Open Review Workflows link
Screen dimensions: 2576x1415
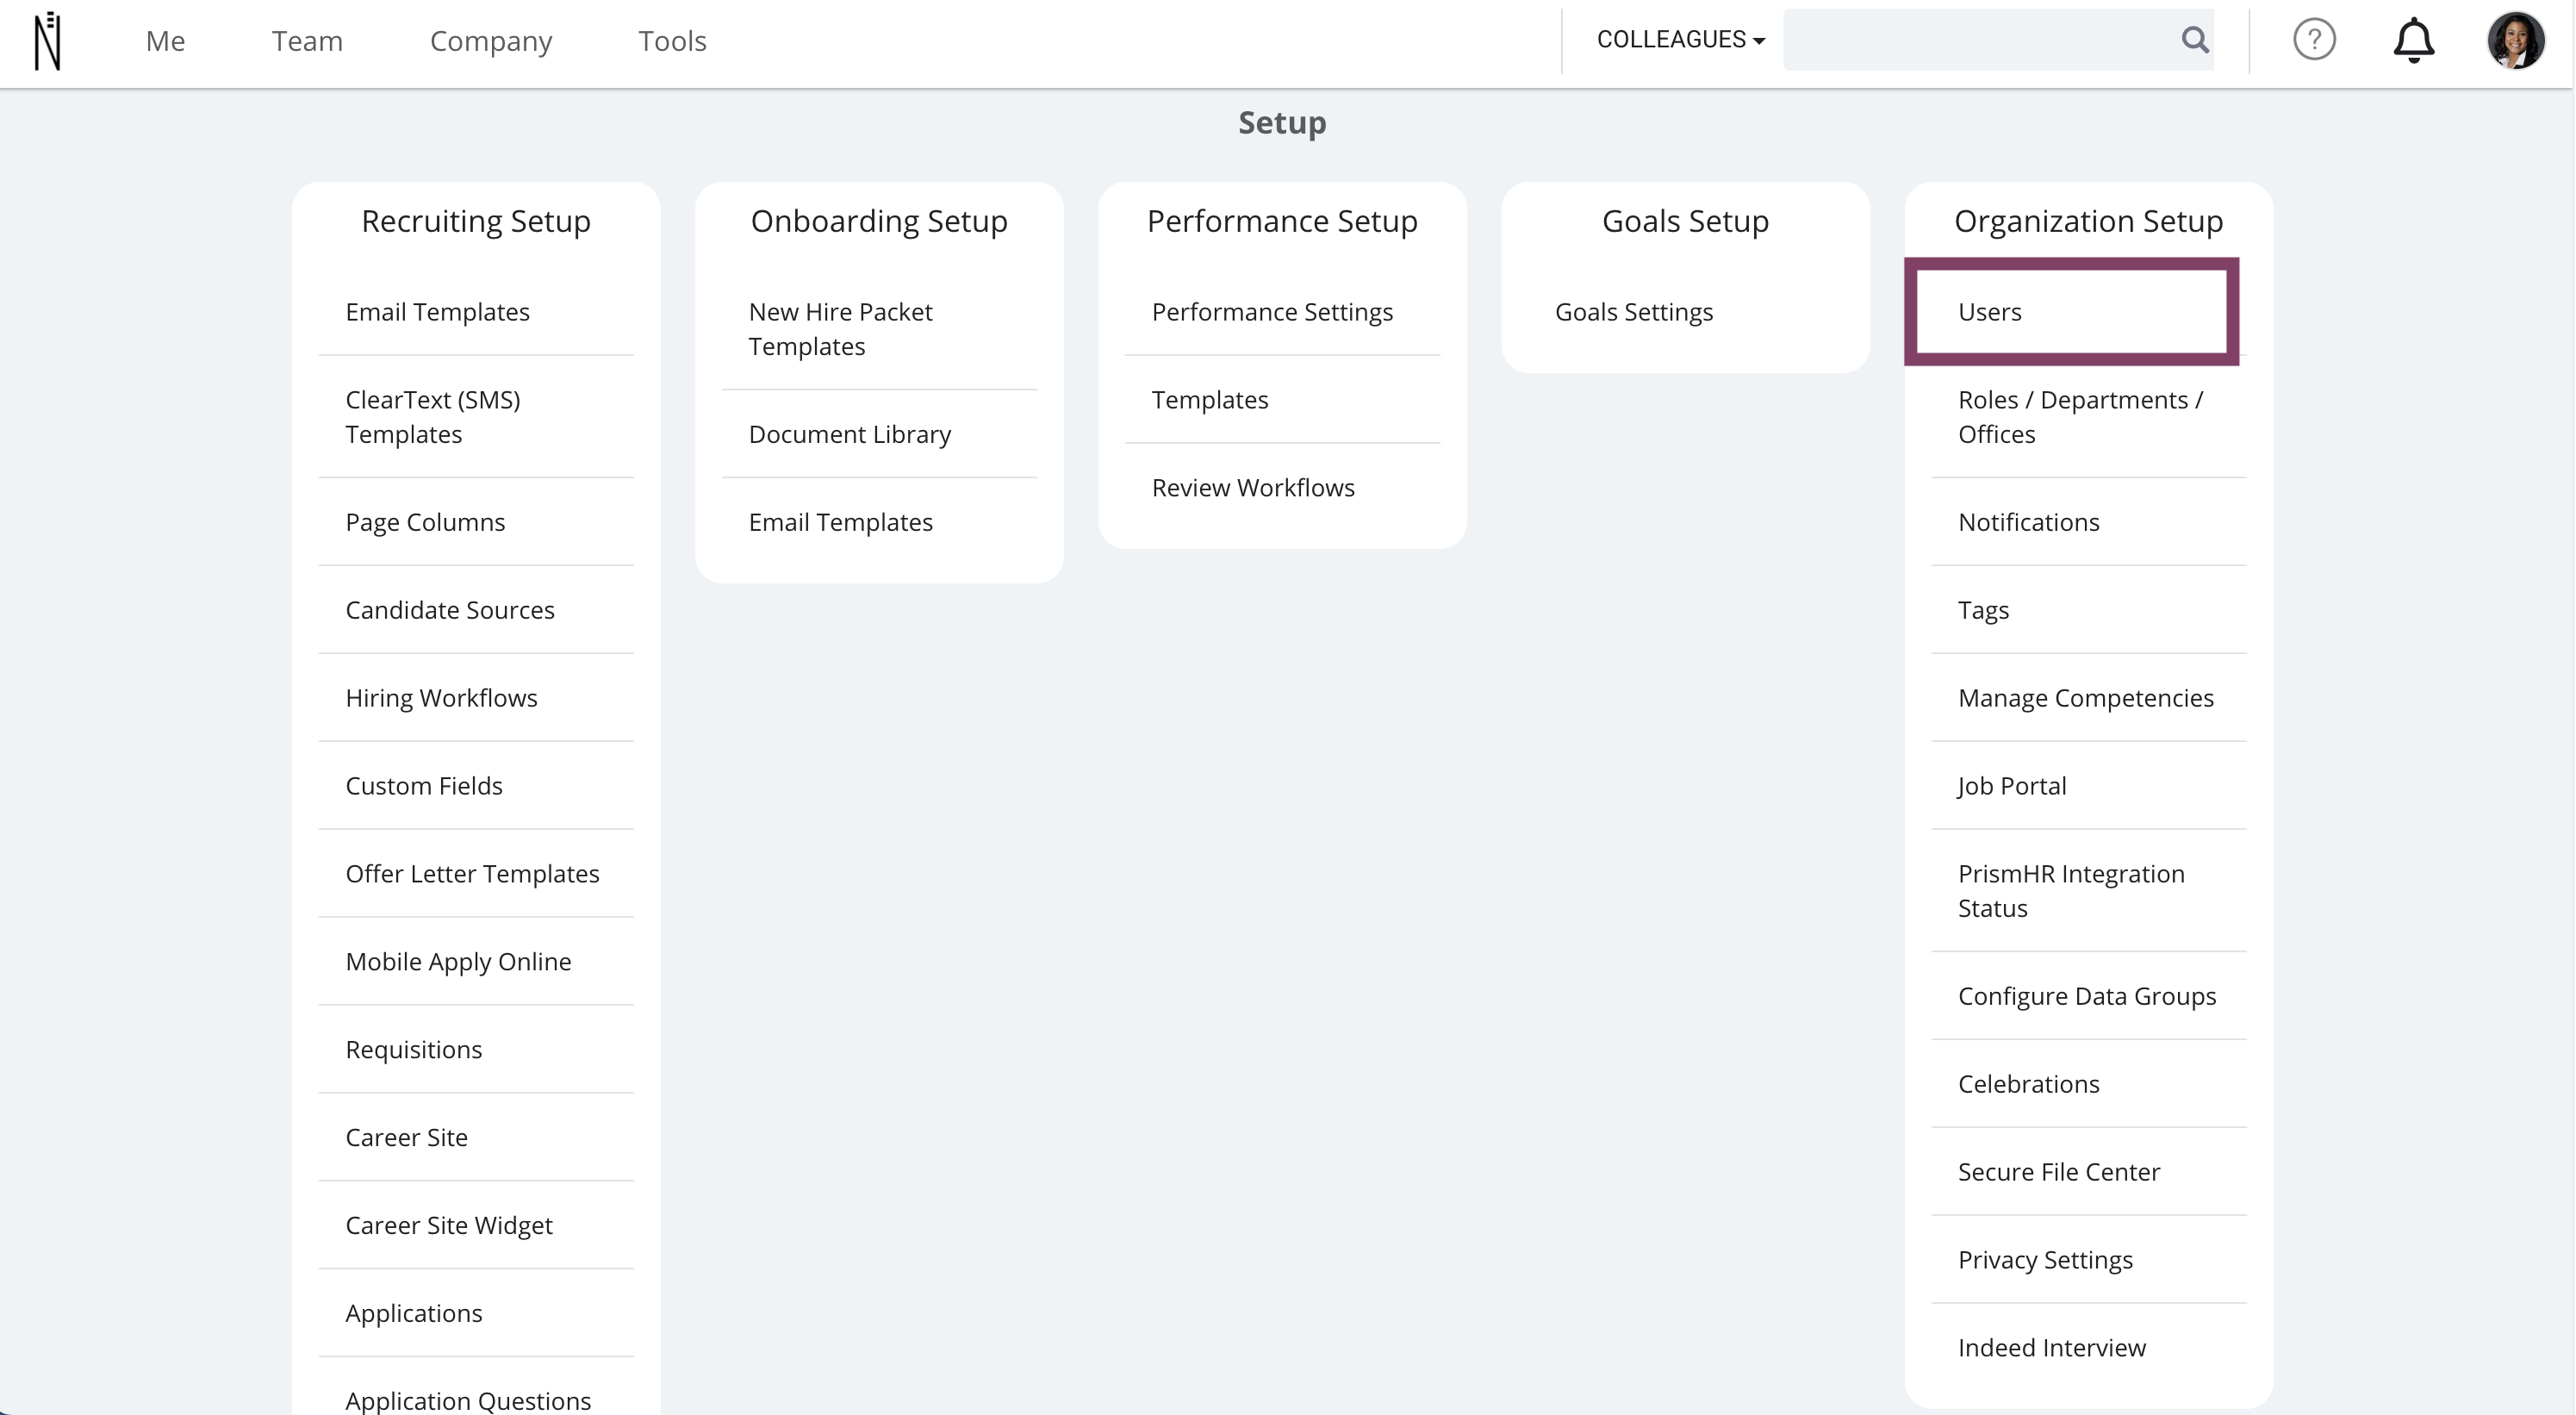(1252, 488)
